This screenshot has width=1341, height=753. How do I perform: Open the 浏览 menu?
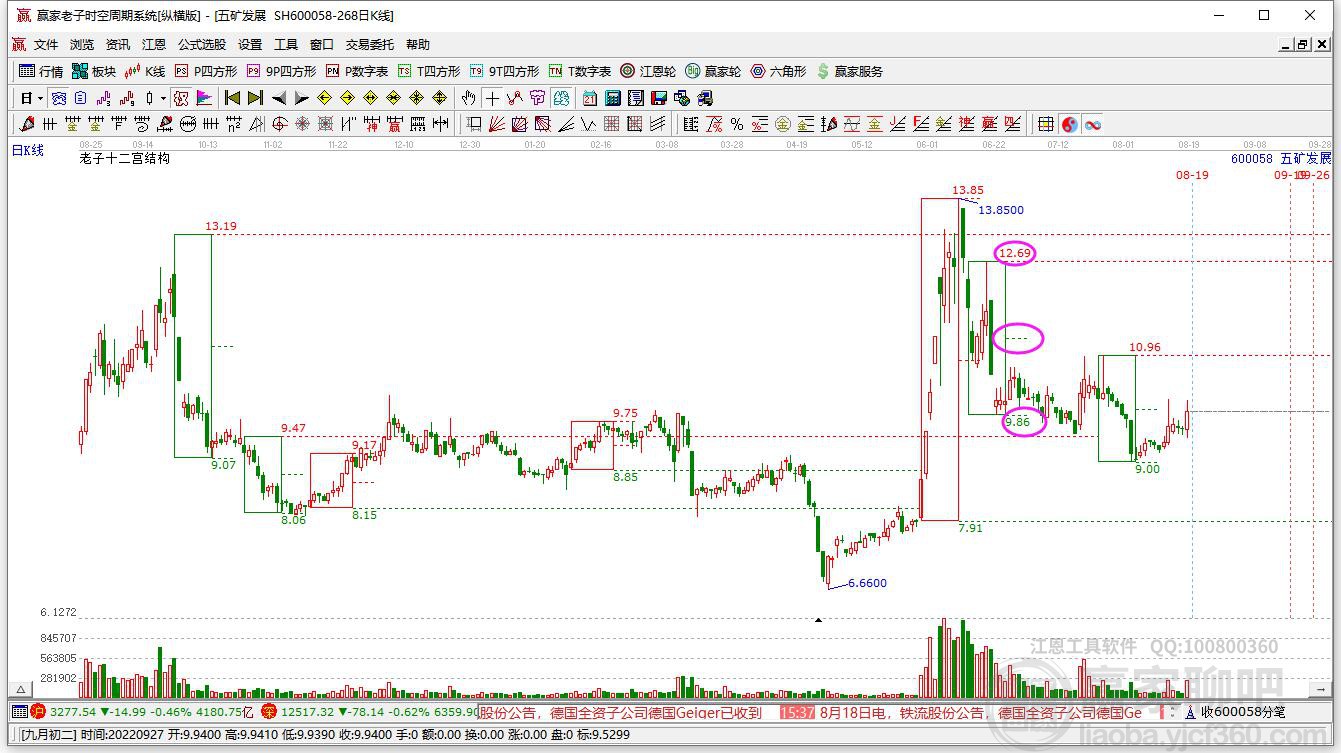82,45
